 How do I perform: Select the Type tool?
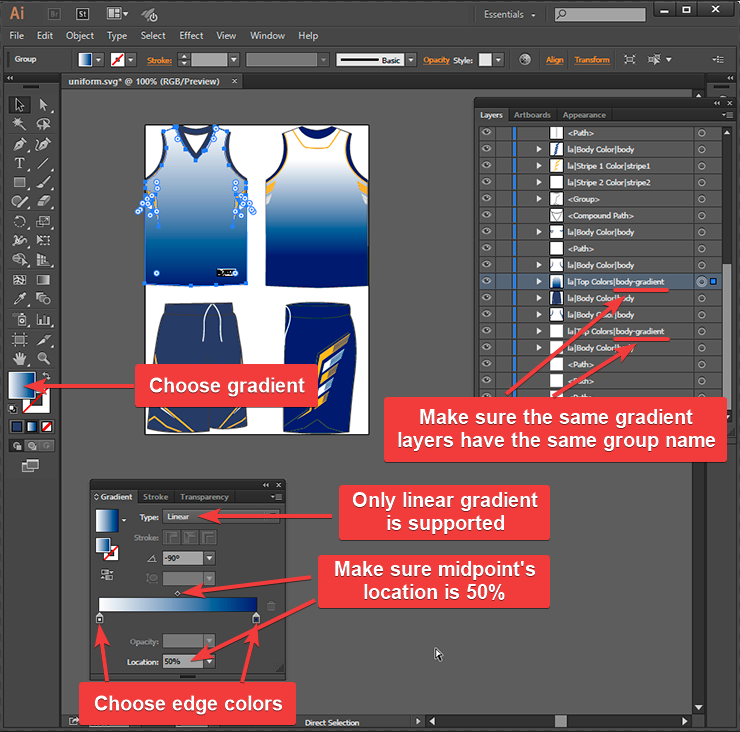[x=20, y=163]
